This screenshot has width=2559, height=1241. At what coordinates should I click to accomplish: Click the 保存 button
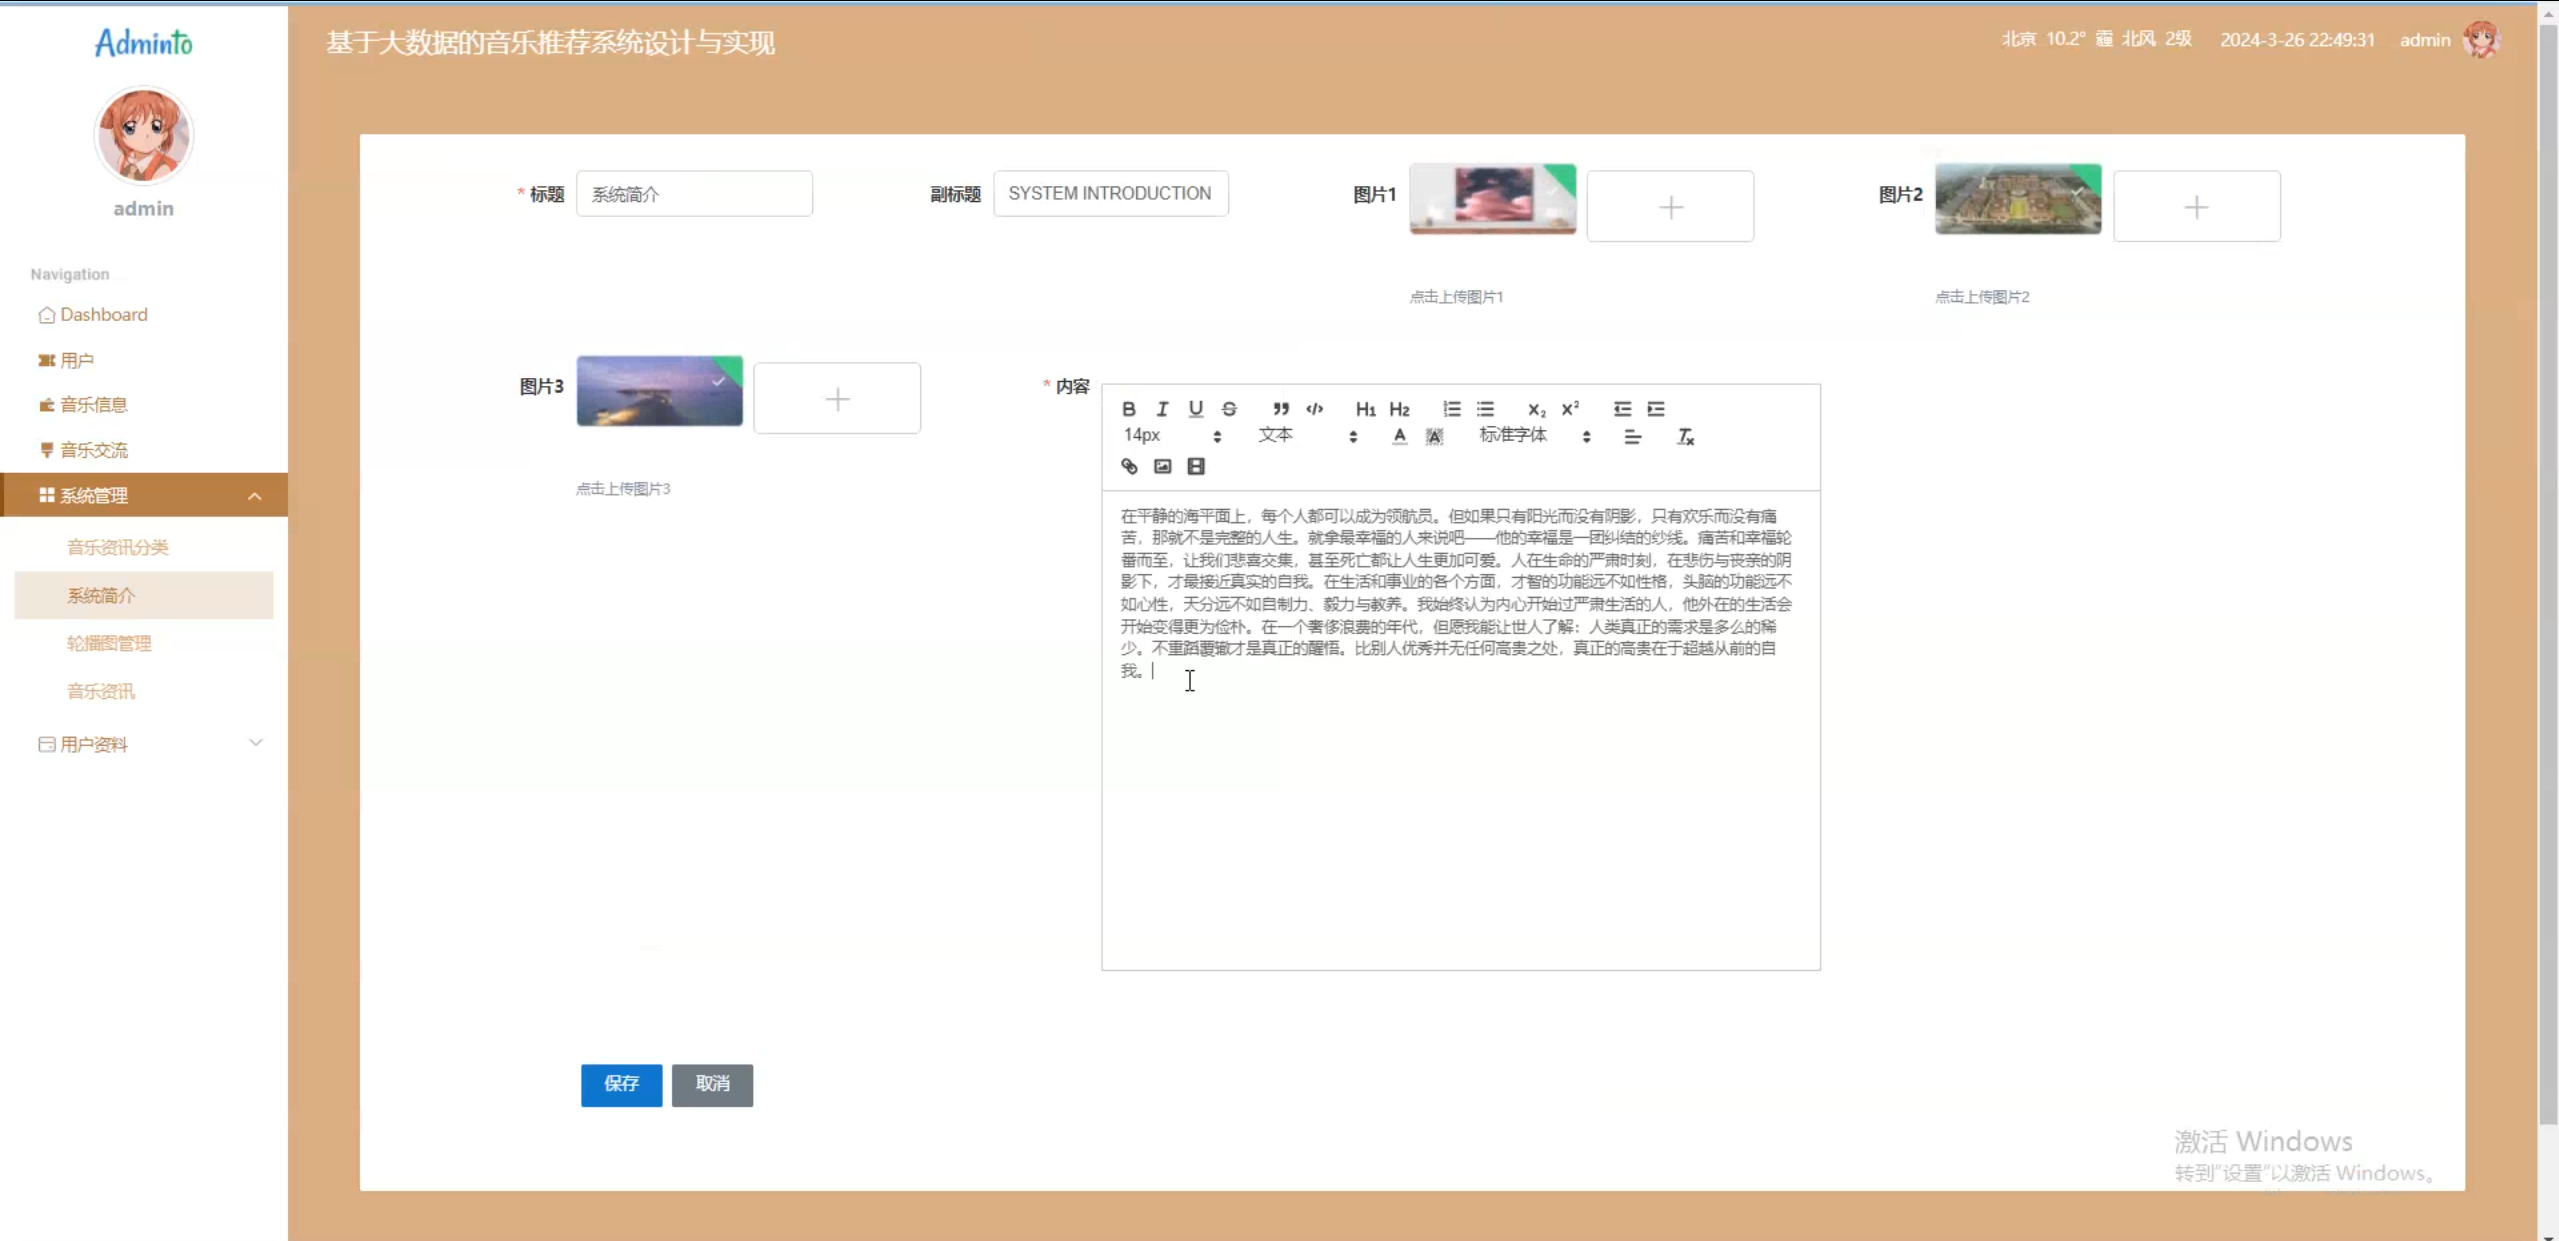(x=621, y=1084)
